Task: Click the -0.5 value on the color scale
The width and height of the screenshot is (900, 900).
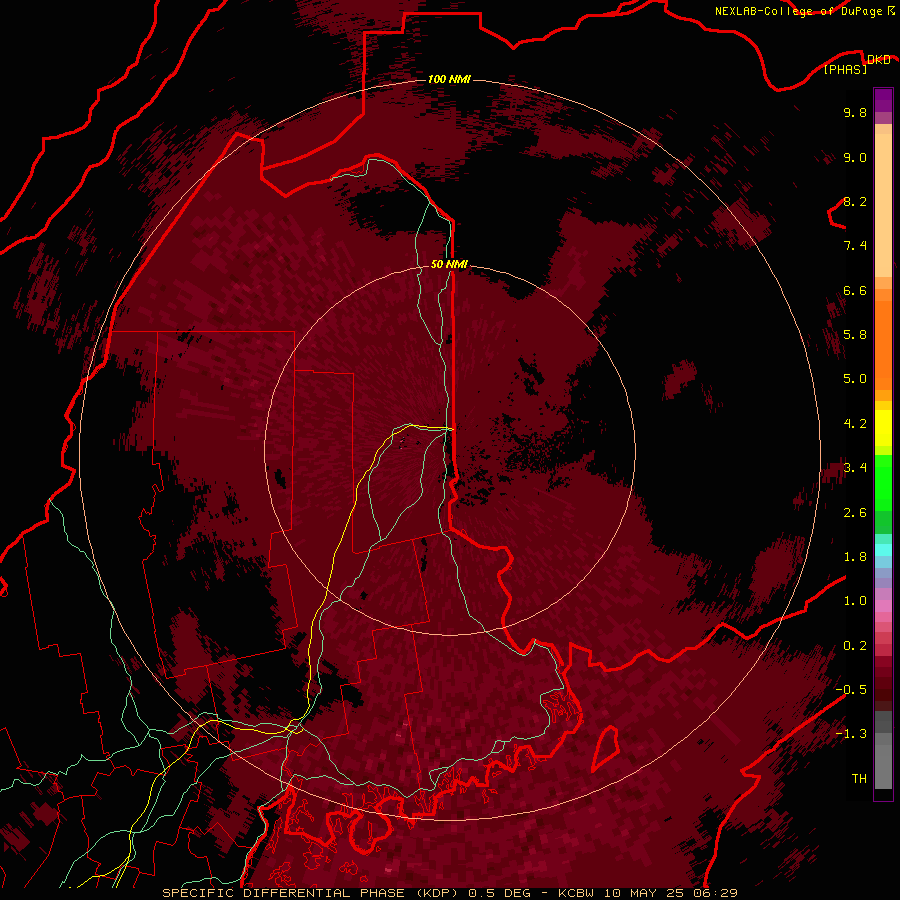Action: coord(851,690)
